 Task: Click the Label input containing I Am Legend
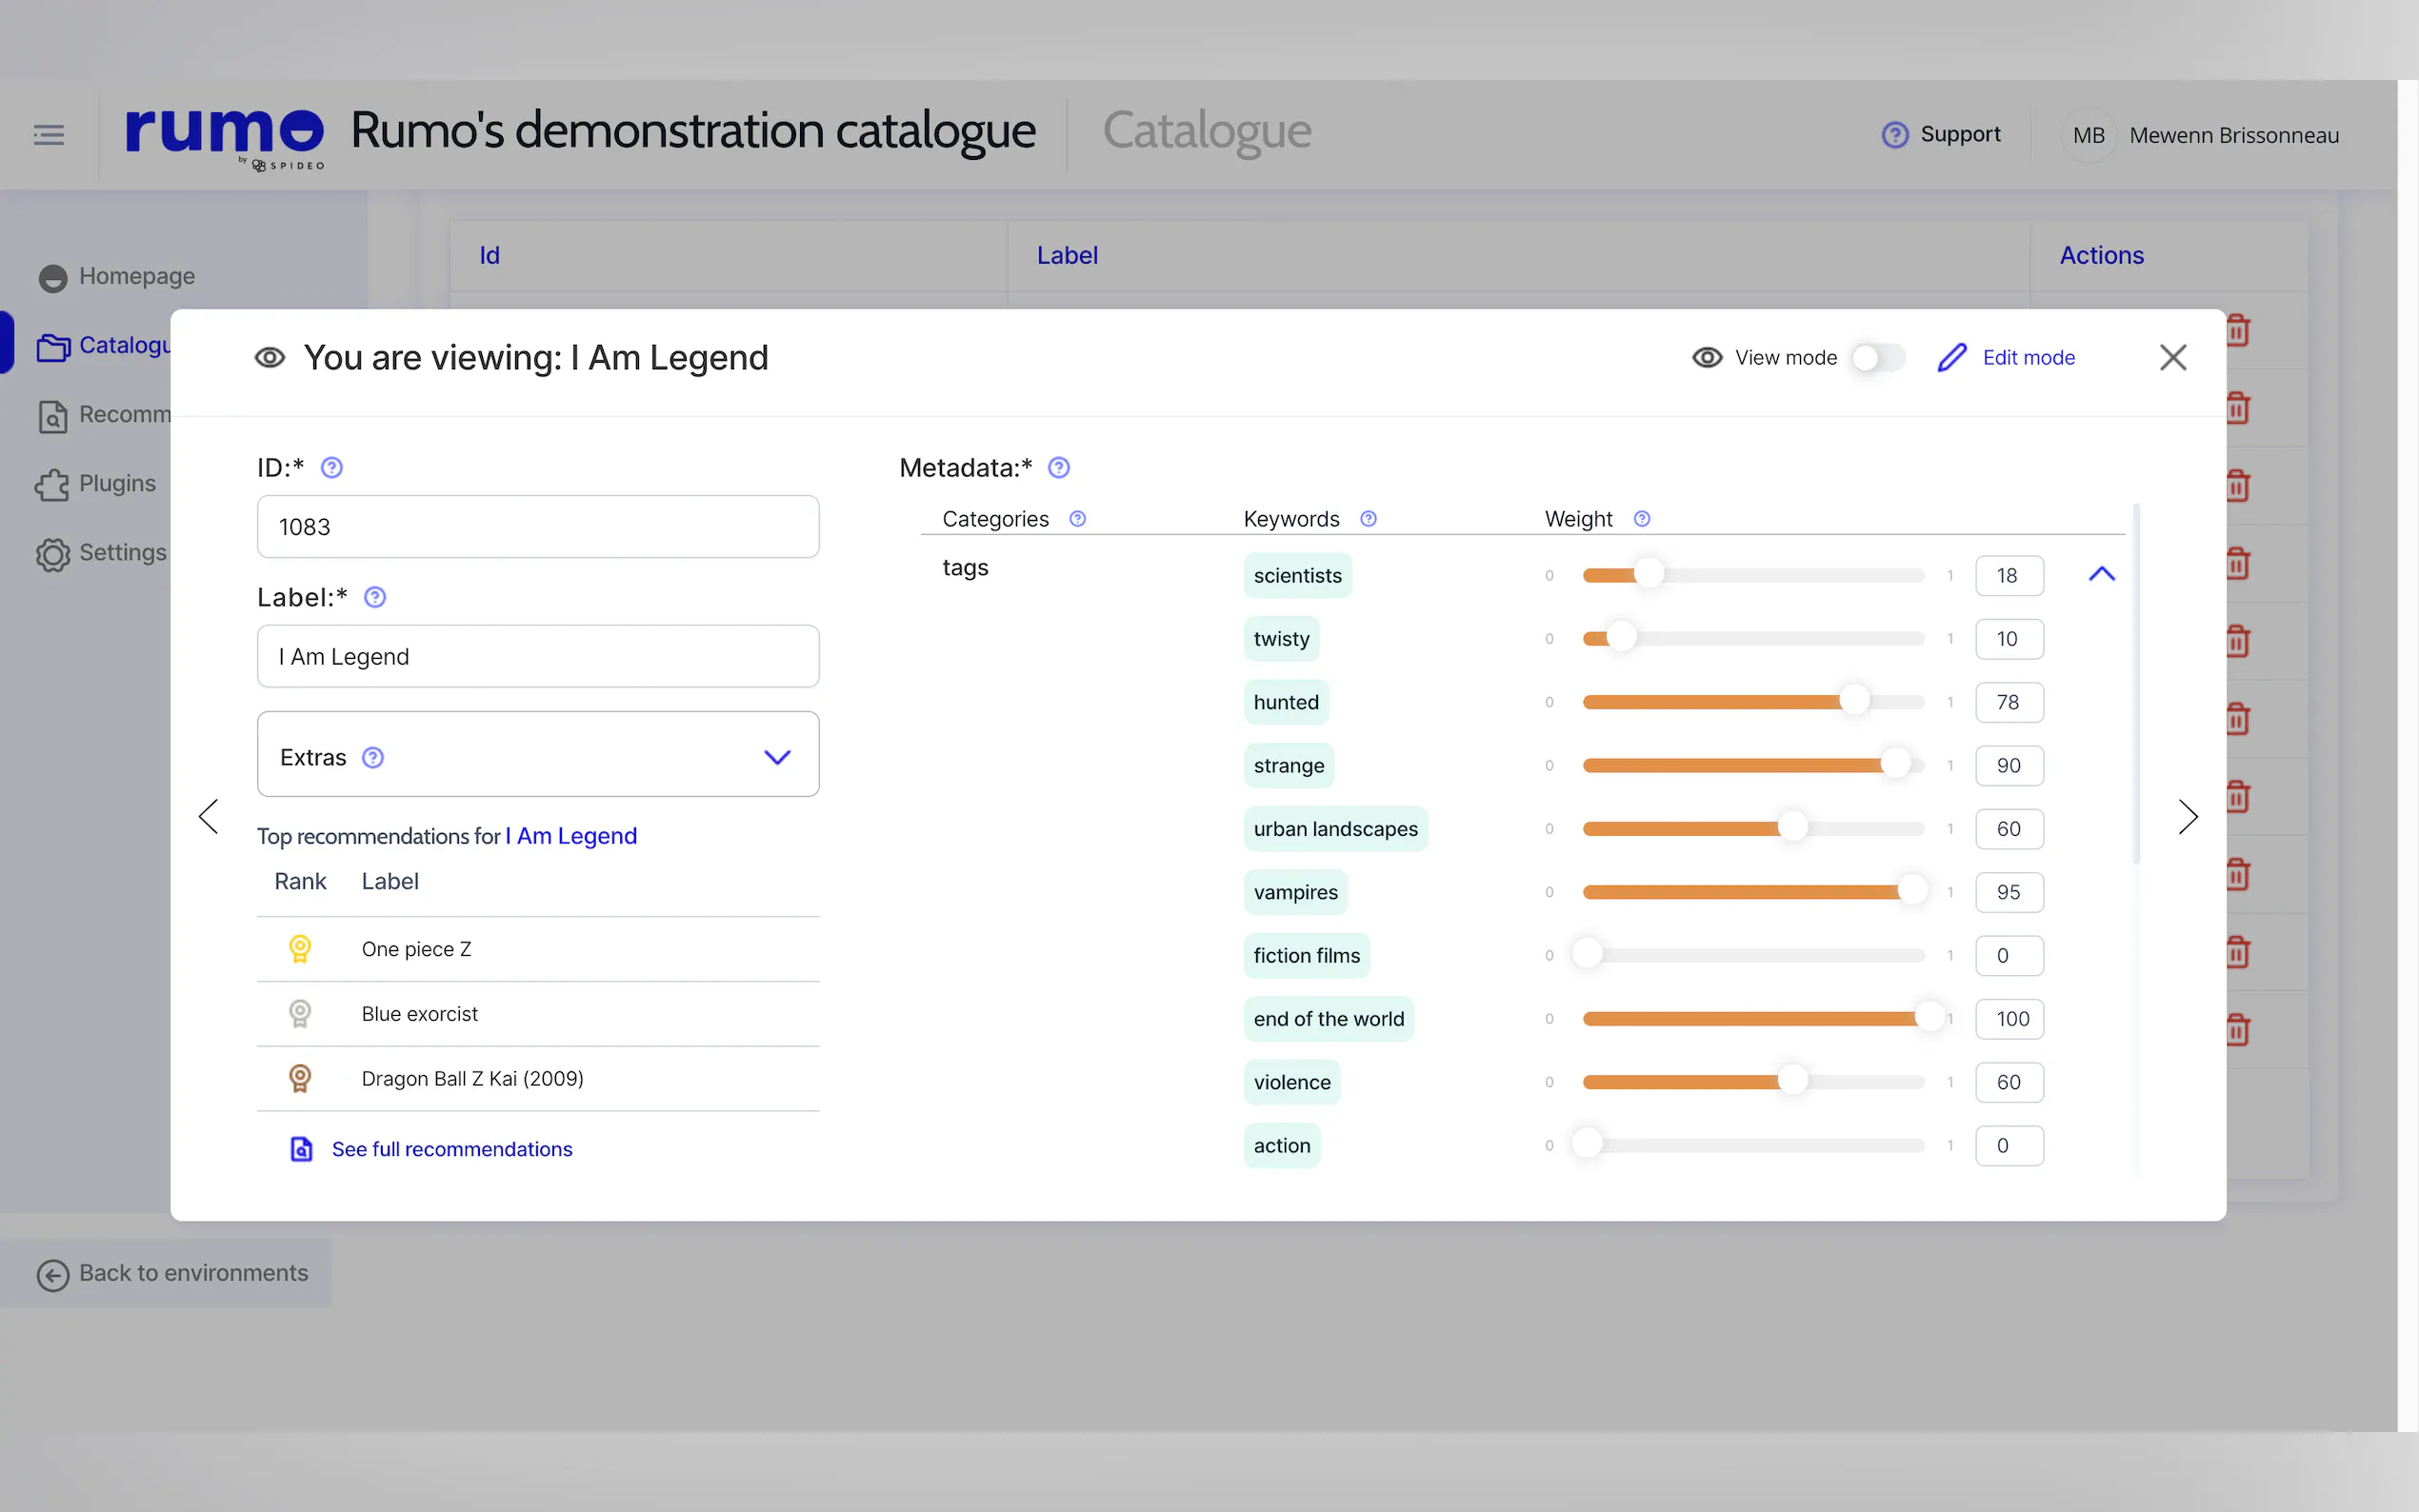click(x=538, y=657)
